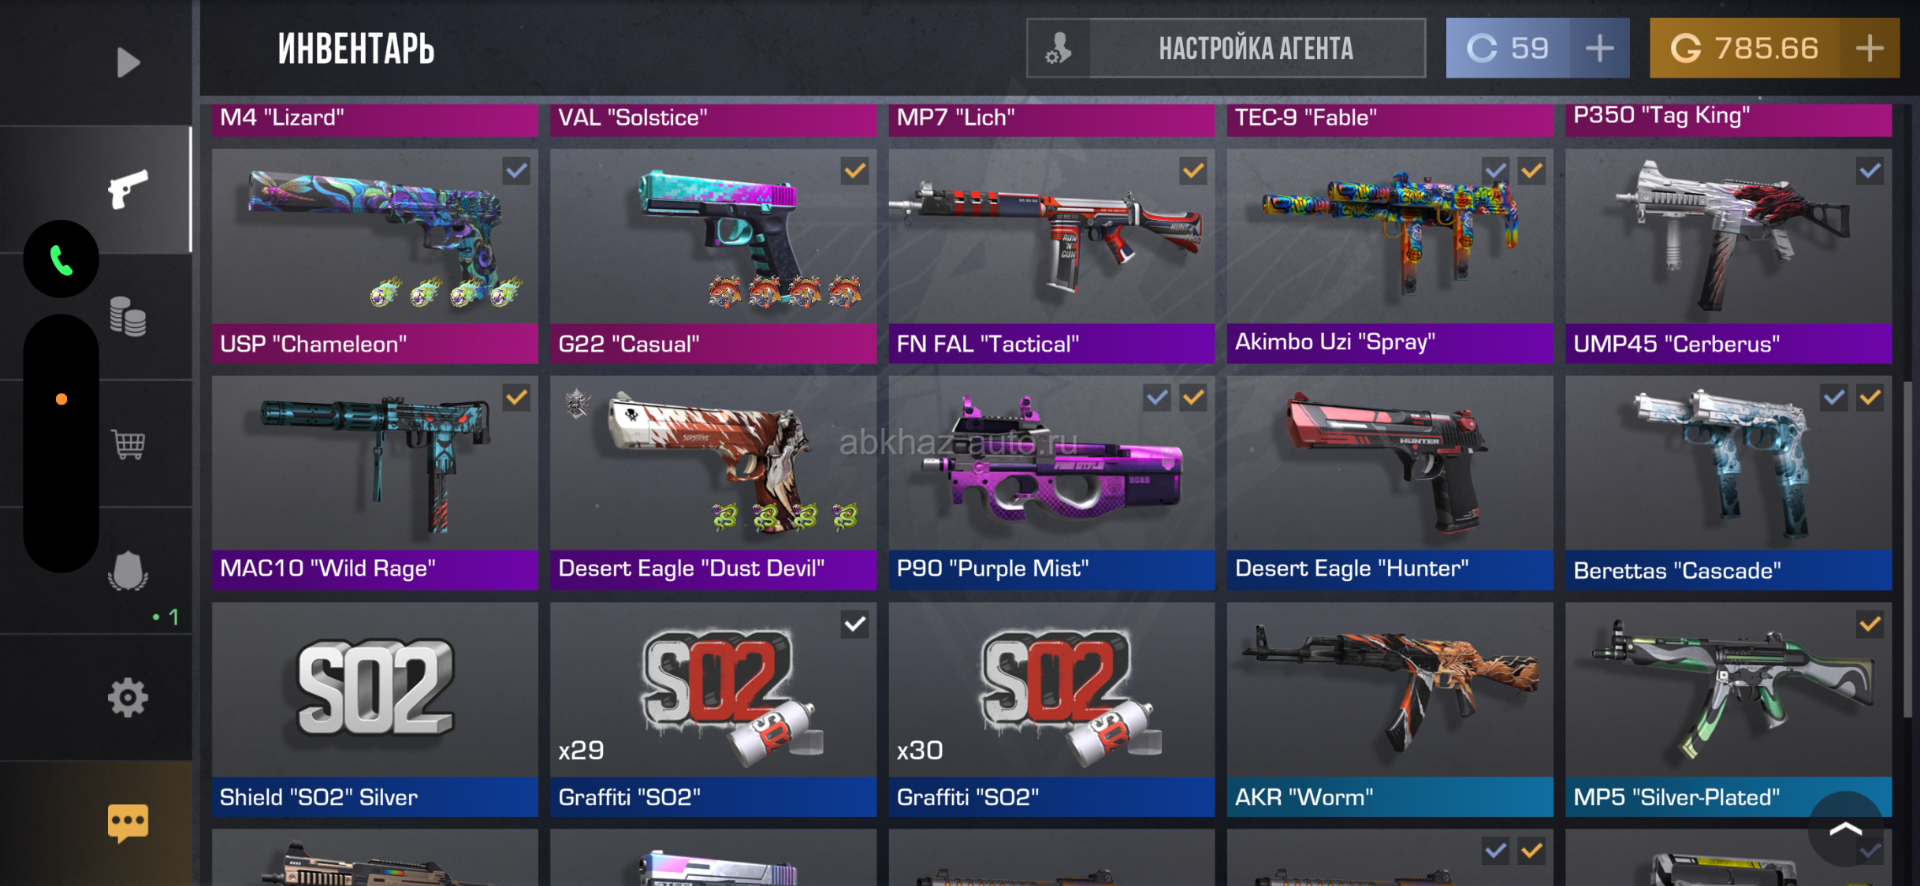This screenshot has height=886, width=1920.
Task: Open the chat speech bubble icon
Action: (x=128, y=823)
